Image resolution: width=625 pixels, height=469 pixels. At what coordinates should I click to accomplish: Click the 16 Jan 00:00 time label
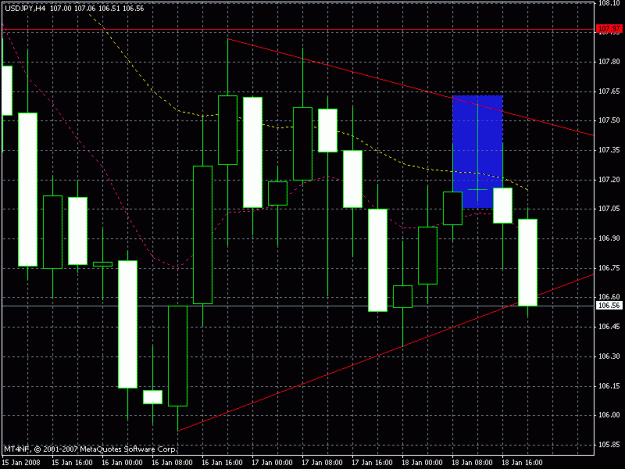click(x=122, y=463)
